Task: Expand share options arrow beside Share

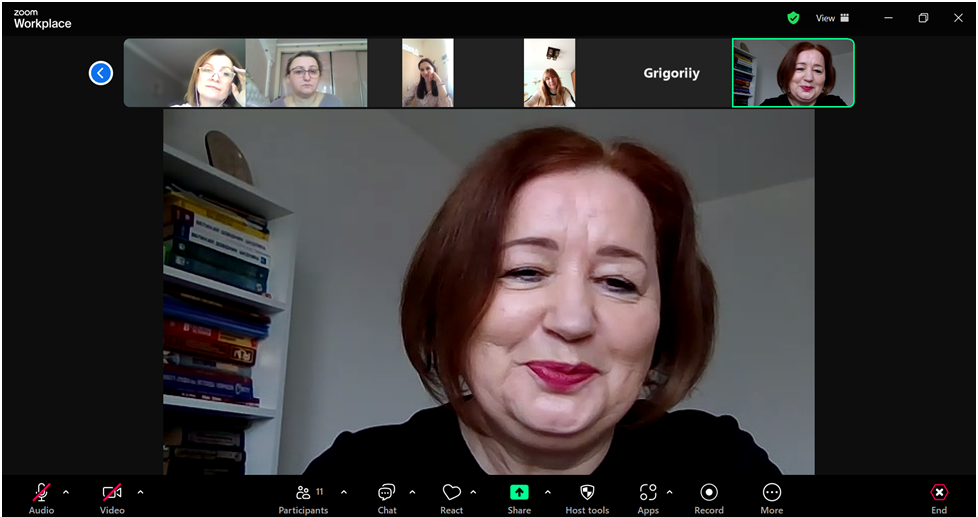Action: tap(547, 492)
